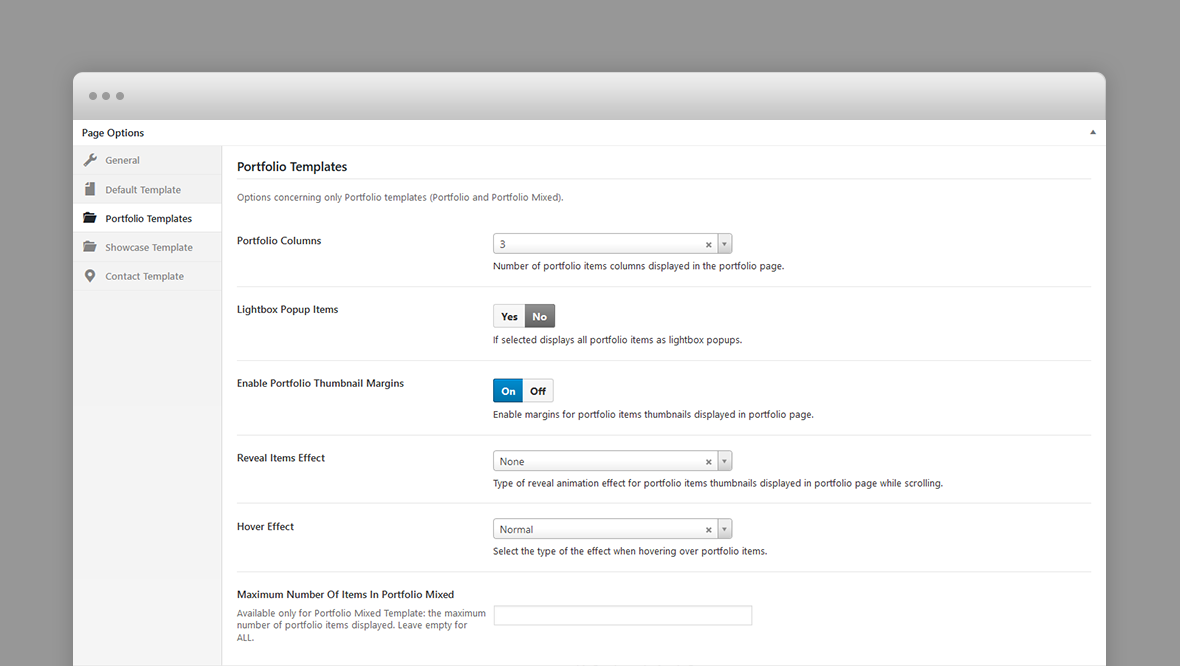Open the General options tab

[x=148, y=160]
